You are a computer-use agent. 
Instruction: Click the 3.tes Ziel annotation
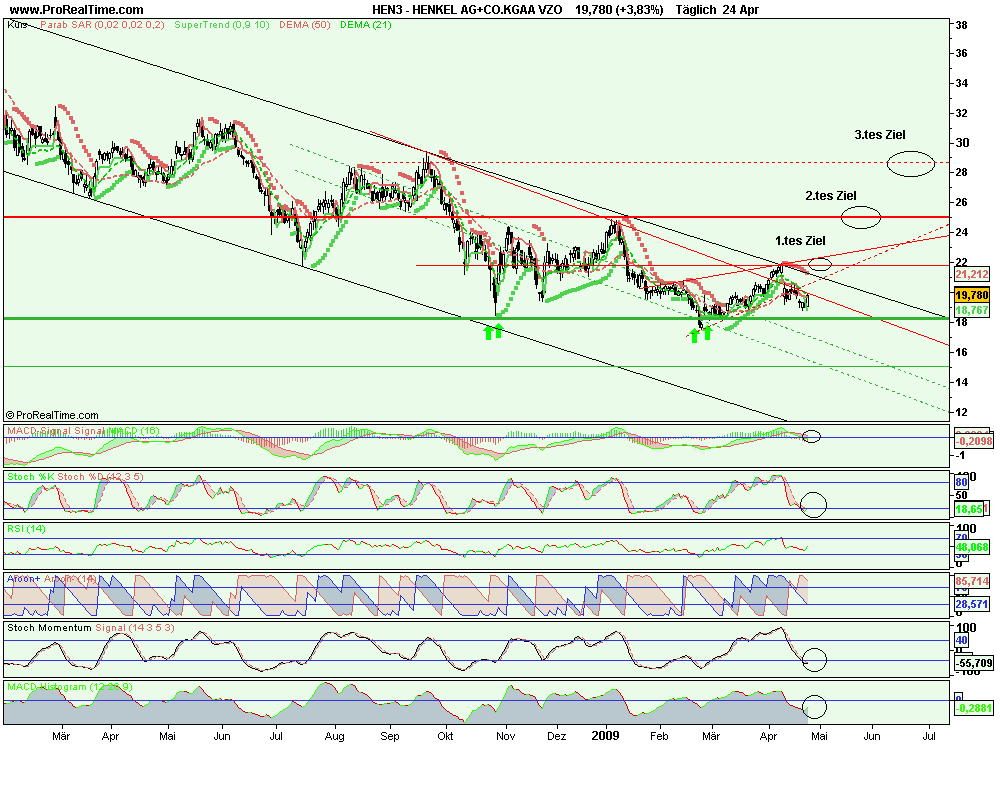(879, 135)
